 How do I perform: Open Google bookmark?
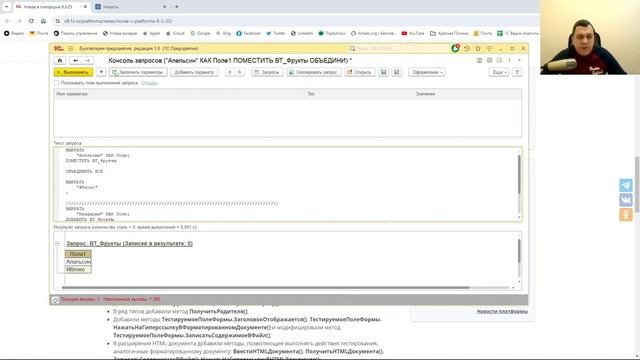200,33
